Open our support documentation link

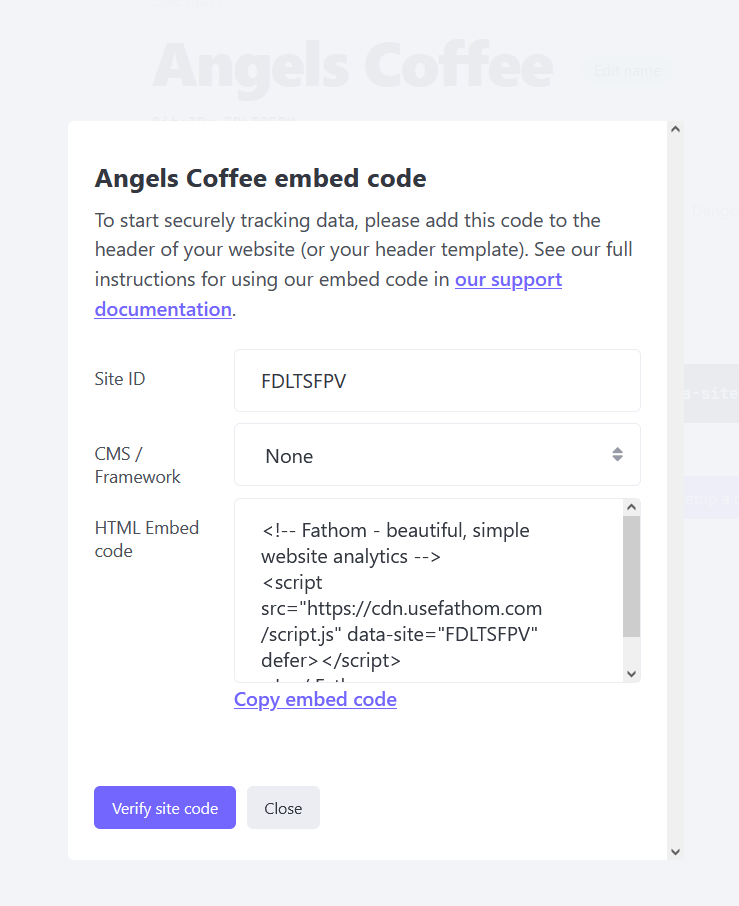click(x=508, y=279)
